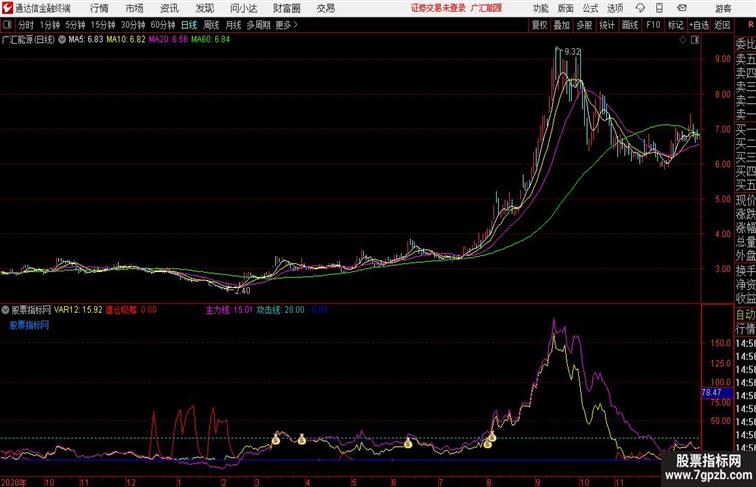Click the 返回 back button

pyautogui.click(x=722, y=25)
